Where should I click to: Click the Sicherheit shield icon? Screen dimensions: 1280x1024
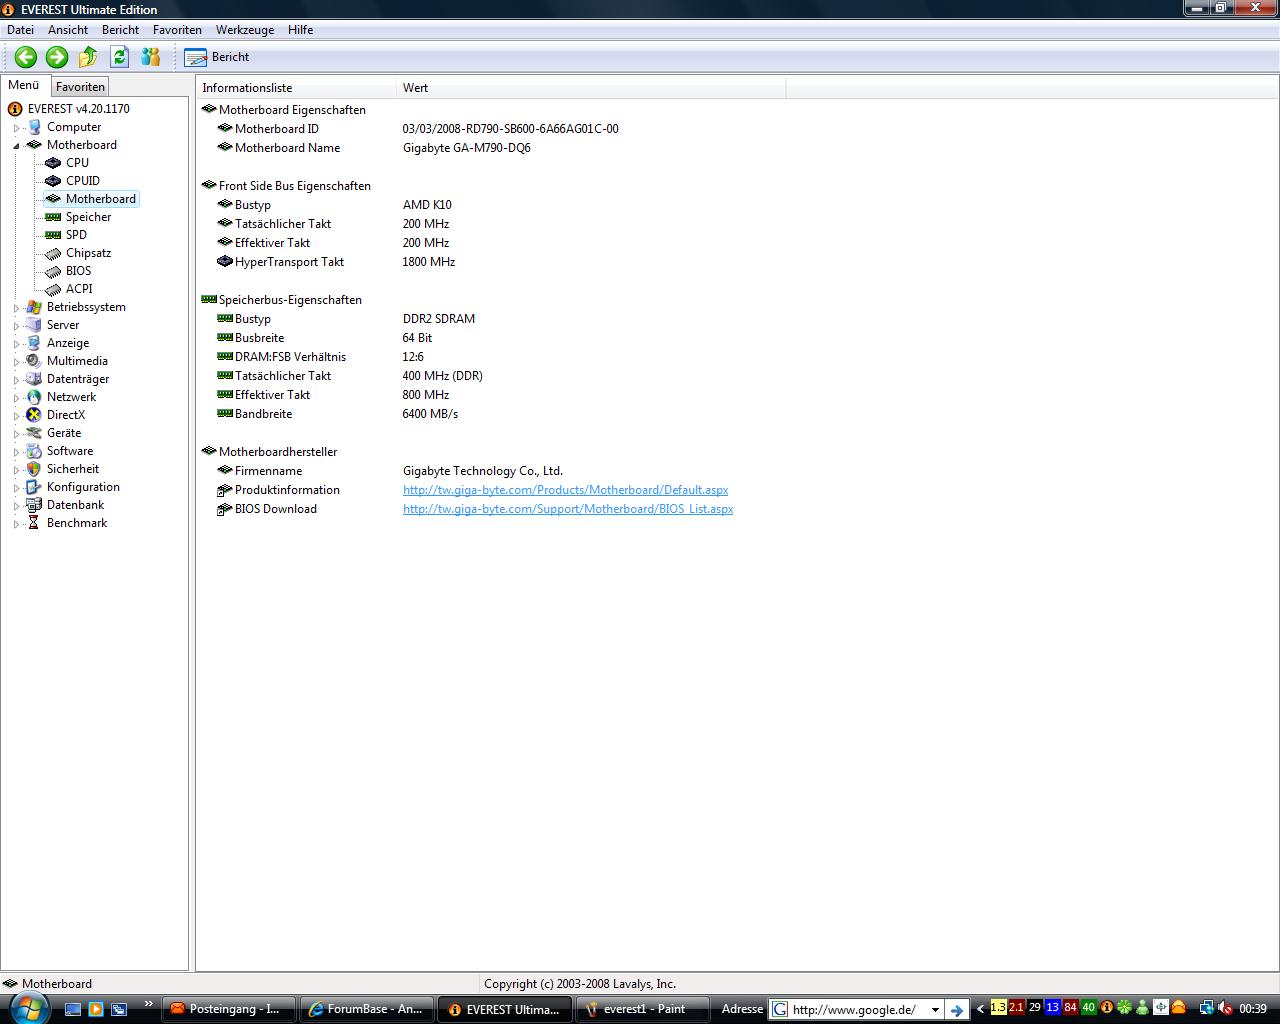(x=34, y=469)
